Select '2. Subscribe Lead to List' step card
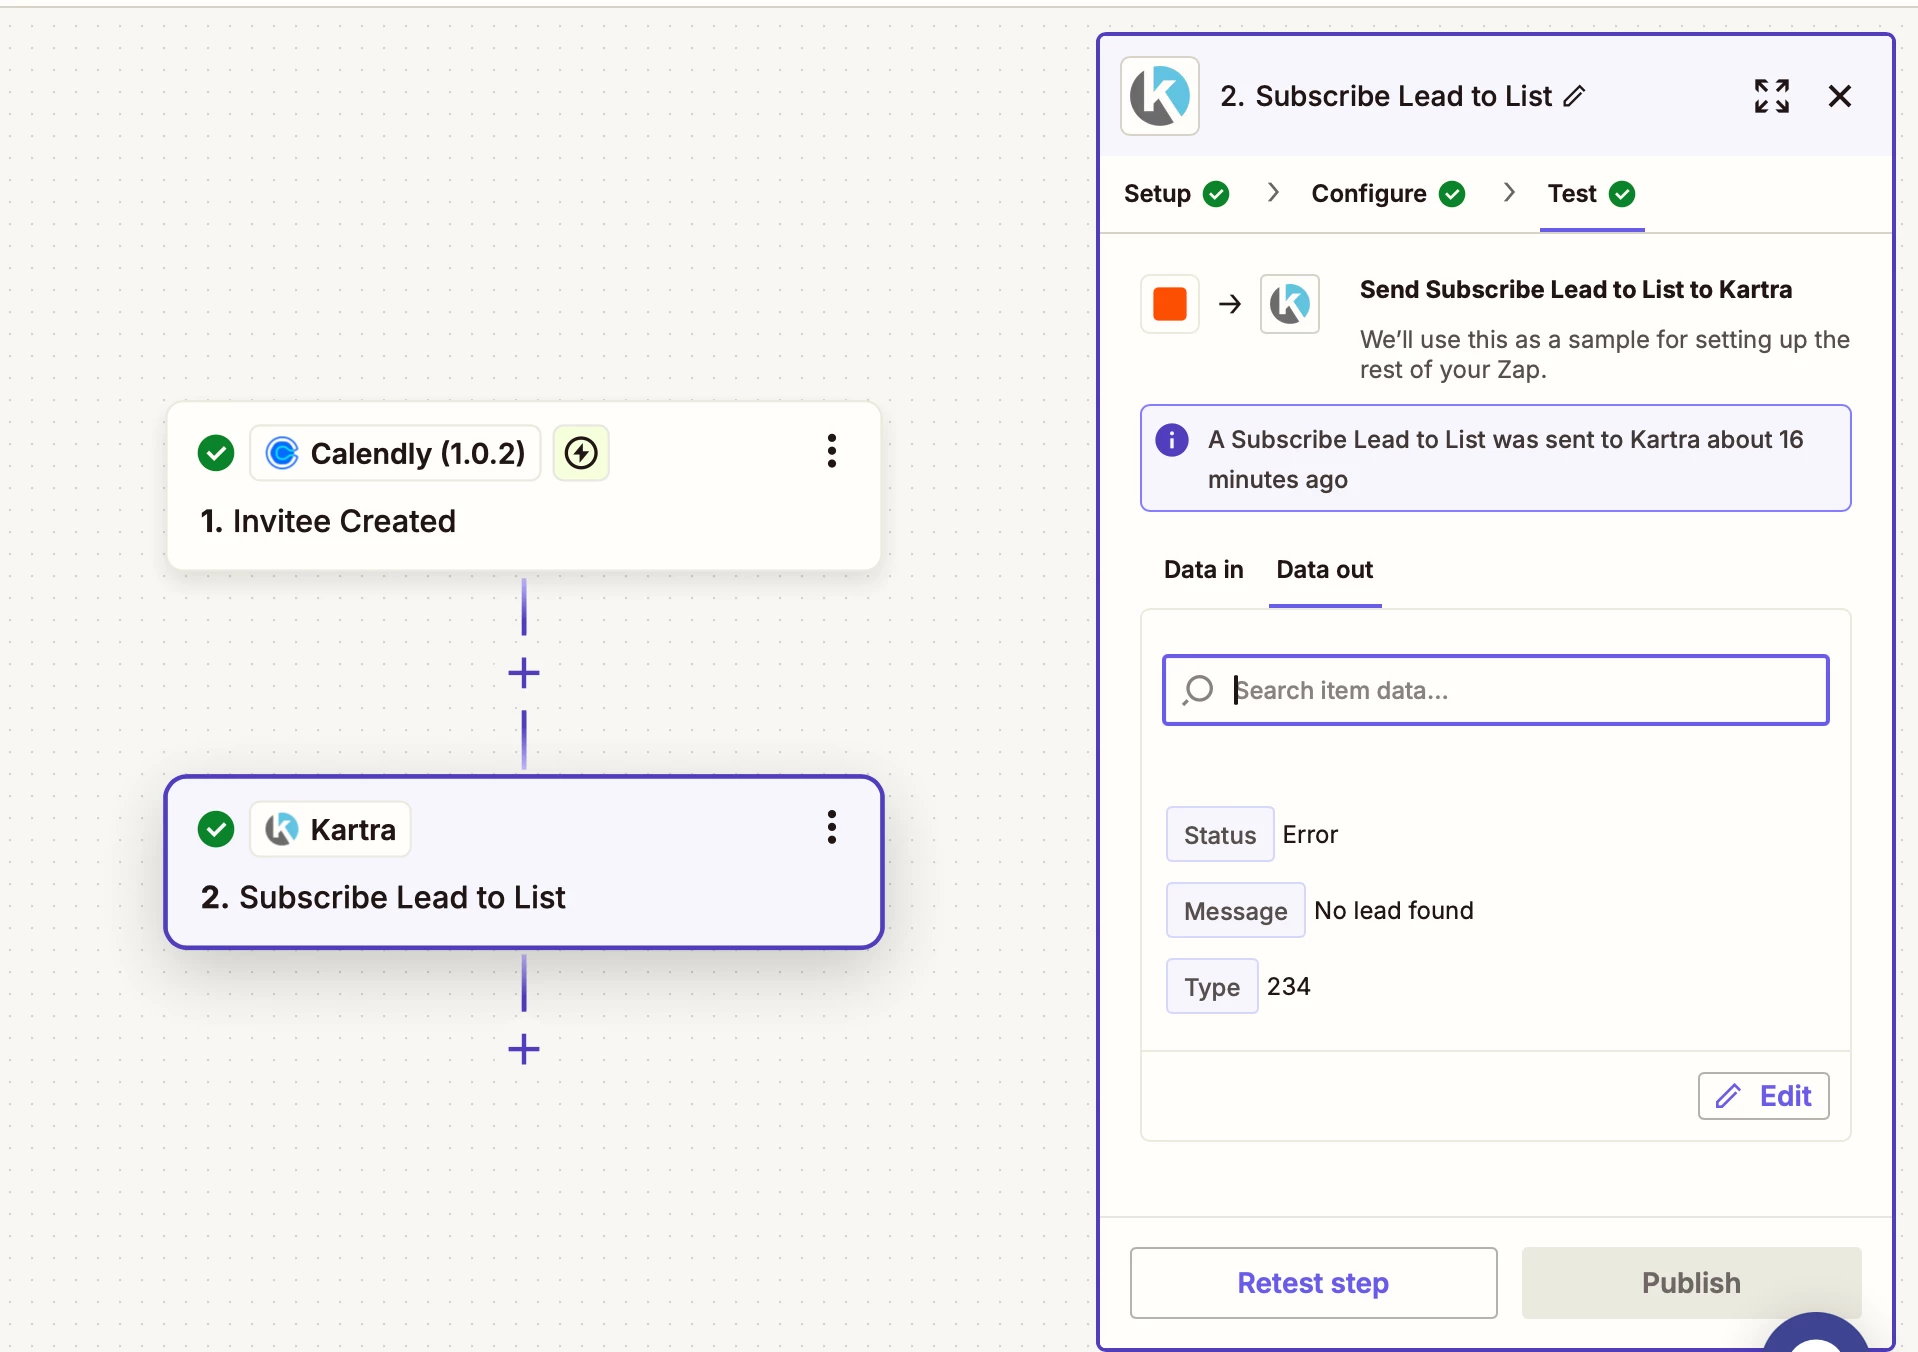Image resolution: width=1918 pixels, height=1352 pixels. tap(524, 862)
